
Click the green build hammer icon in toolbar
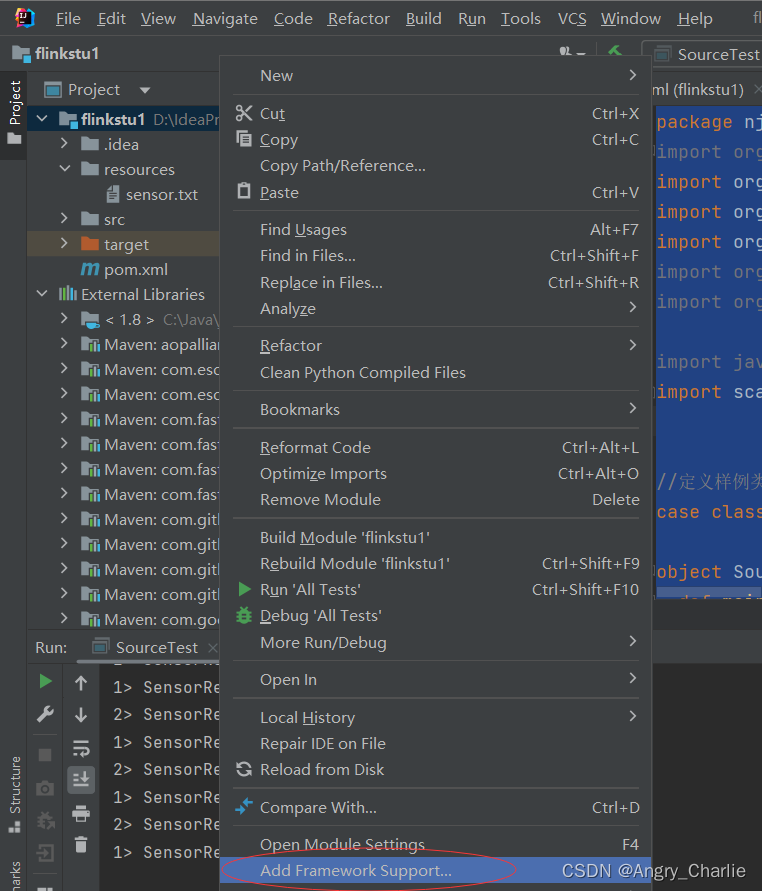[614, 52]
